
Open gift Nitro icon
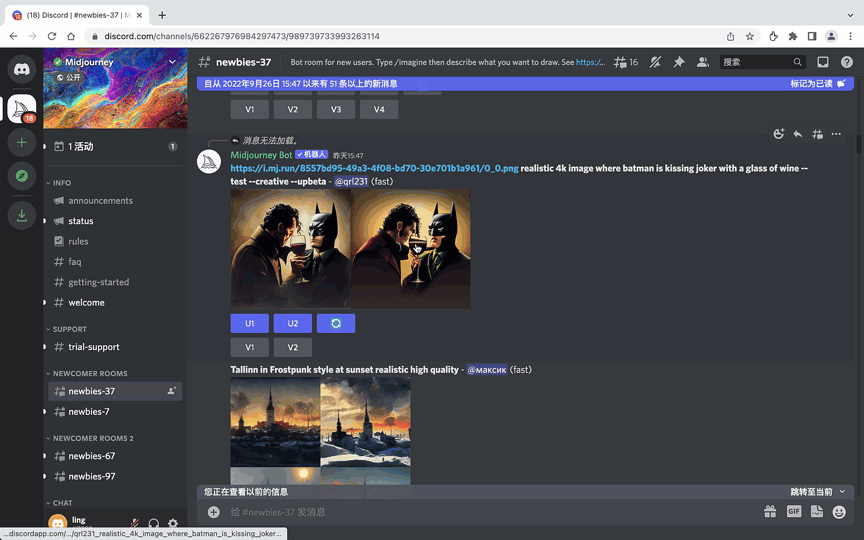(770, 512)
